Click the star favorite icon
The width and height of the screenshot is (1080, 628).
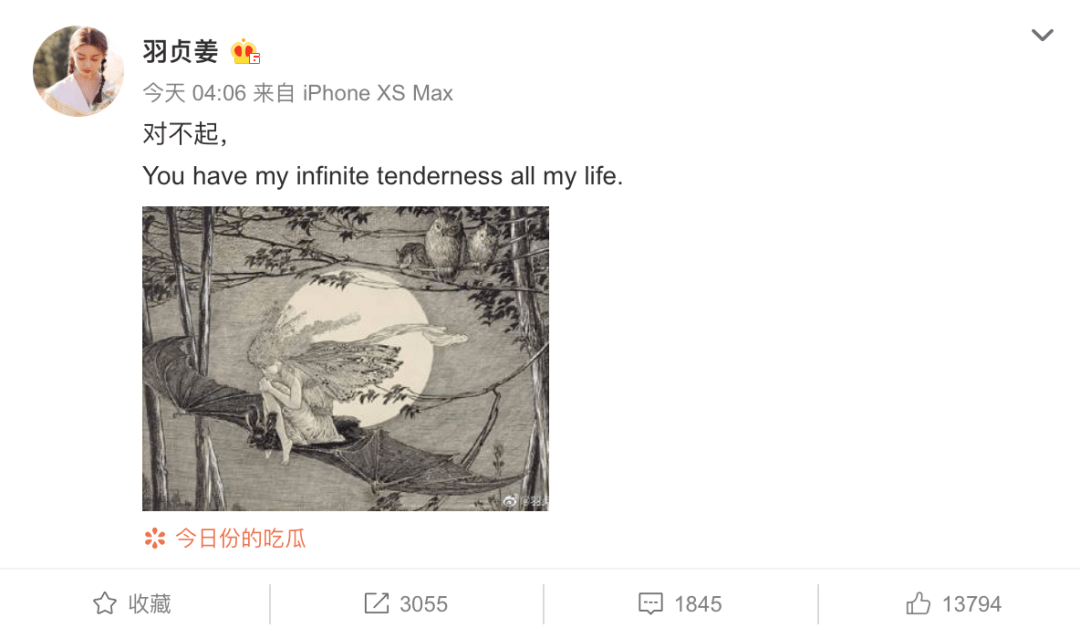pos(105,604)
